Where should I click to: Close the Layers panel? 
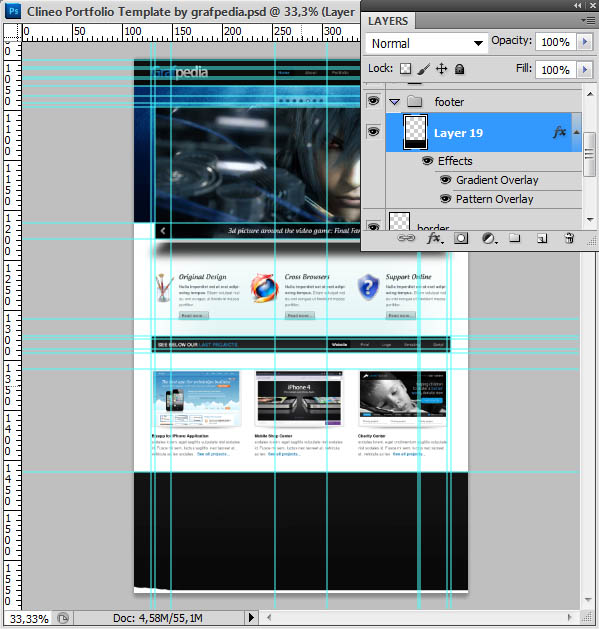click(x=593, y=5)
